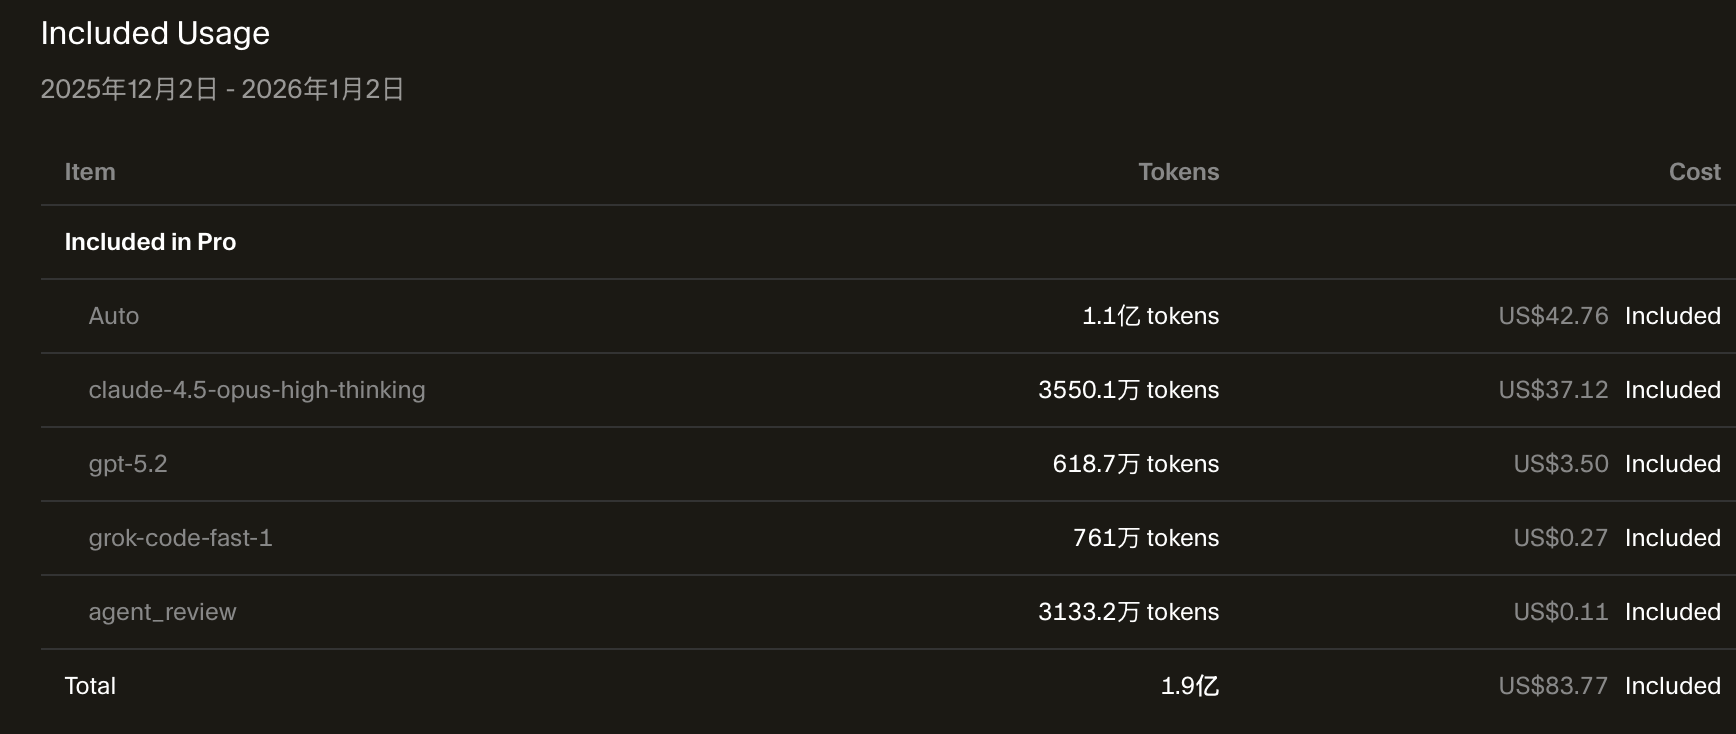Image resolution: width=1736 pixels, height=734 pixels.
Task: Click the grok-code-fast-1 model name
Action: coord(180,538)
